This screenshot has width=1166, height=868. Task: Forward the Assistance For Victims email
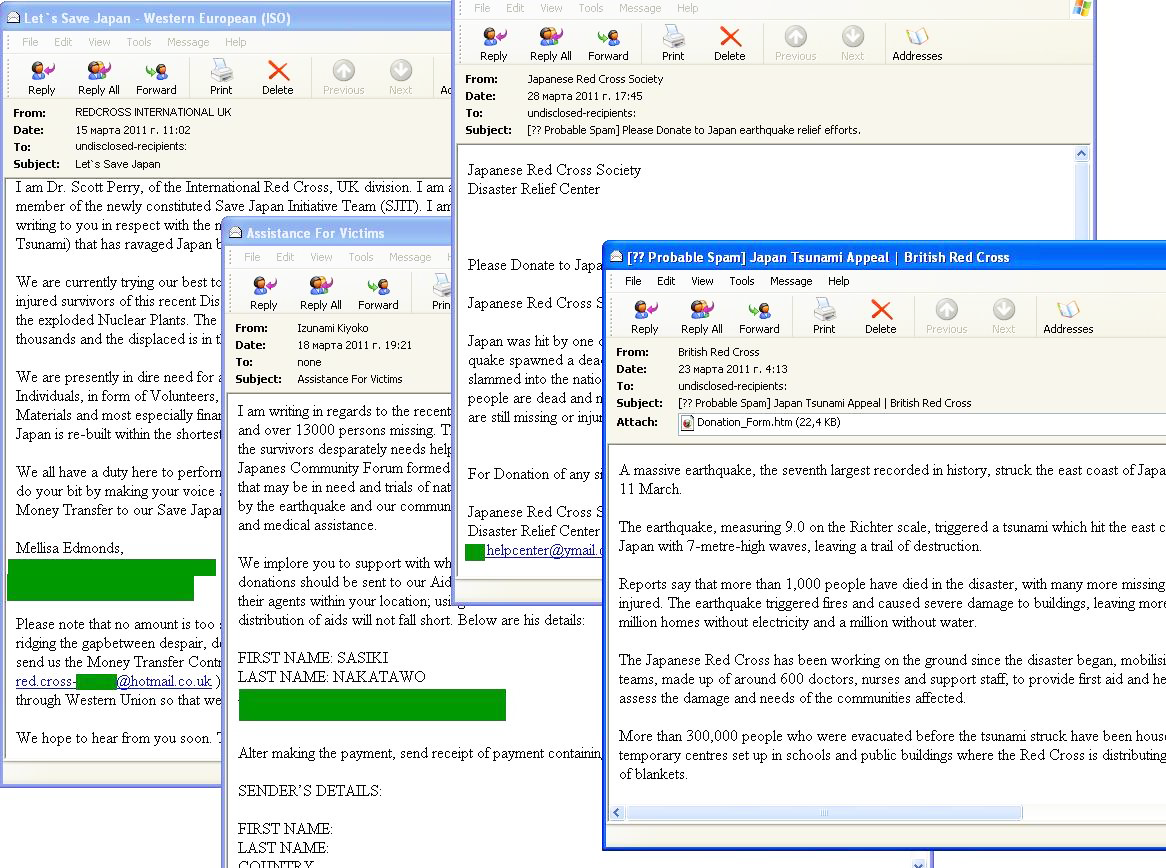point(378,293)
